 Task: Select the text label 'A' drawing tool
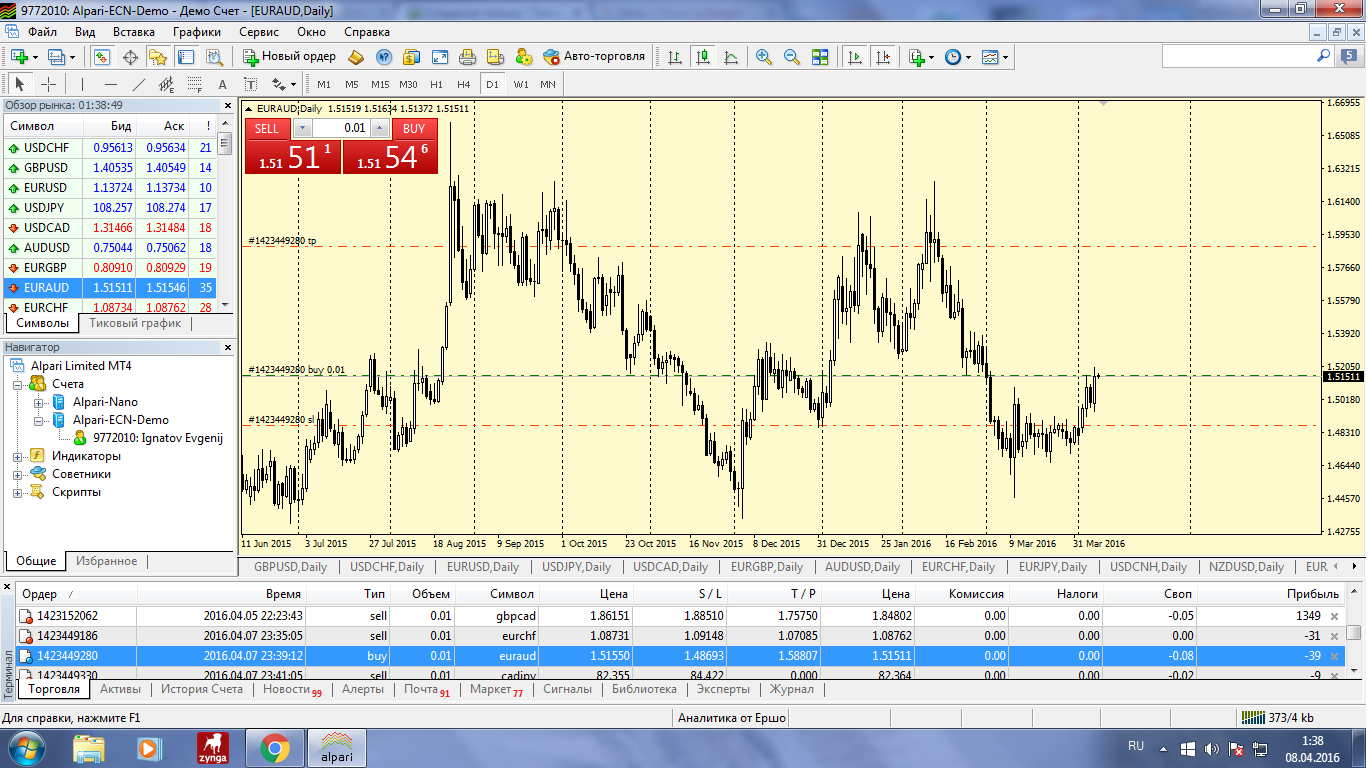[x=222, y=85]
